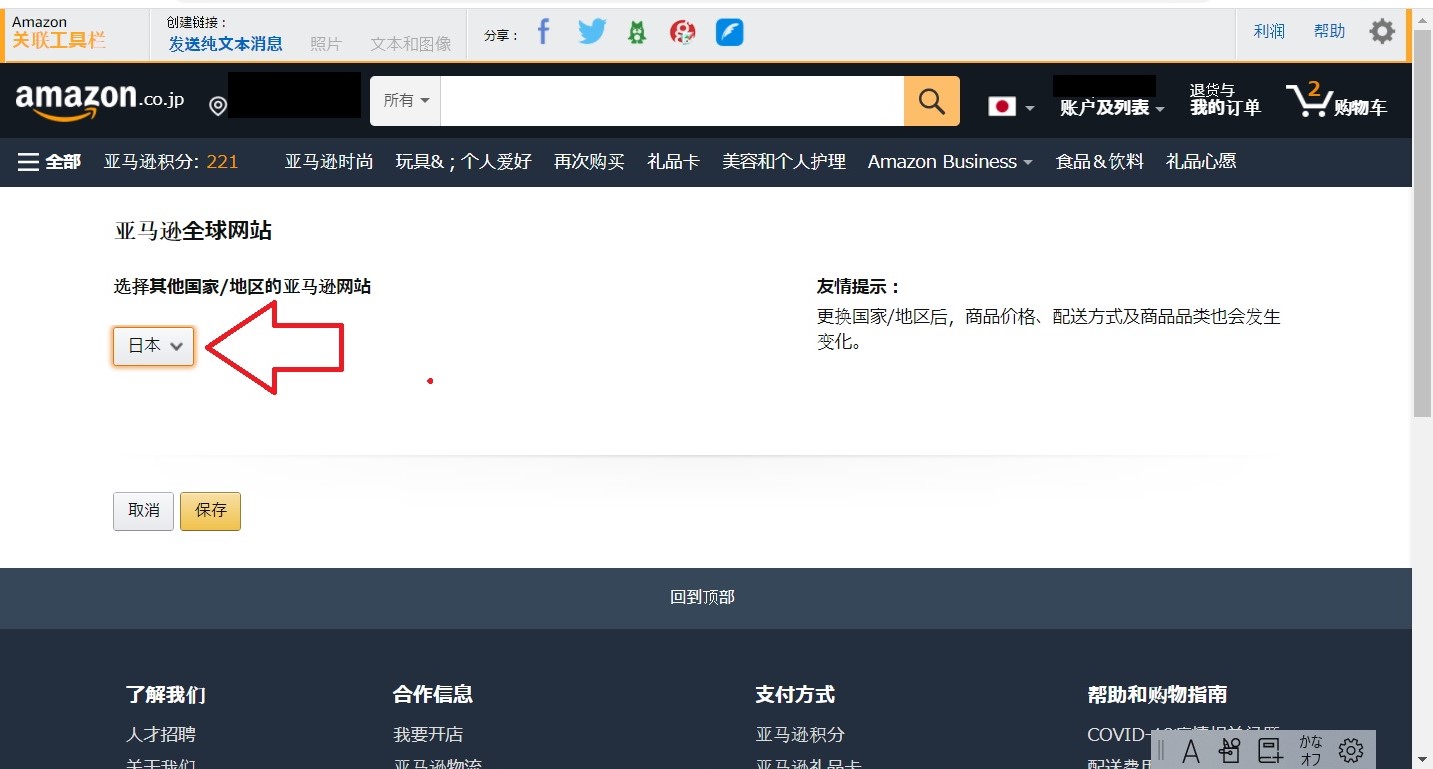This screenshot has width=1433, height=769.
Task: Open the 全部 hamburger menu
Action: click(x=49, y=162)
